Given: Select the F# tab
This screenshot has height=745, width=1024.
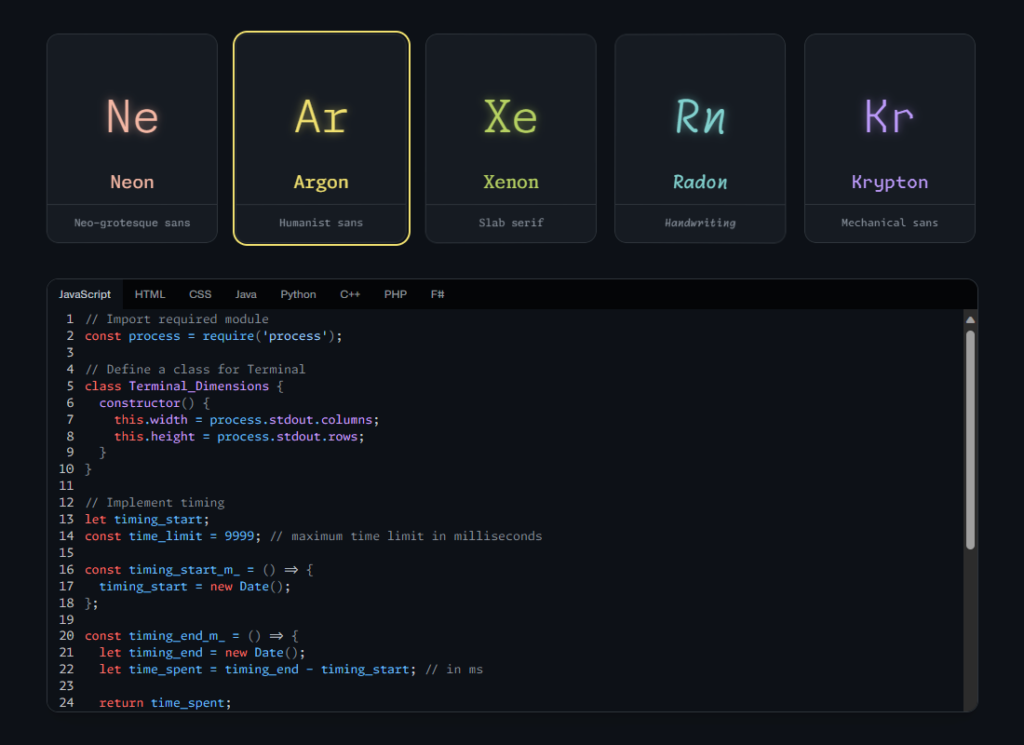Looking at the screenshot, I should click(x=438, y=294).
